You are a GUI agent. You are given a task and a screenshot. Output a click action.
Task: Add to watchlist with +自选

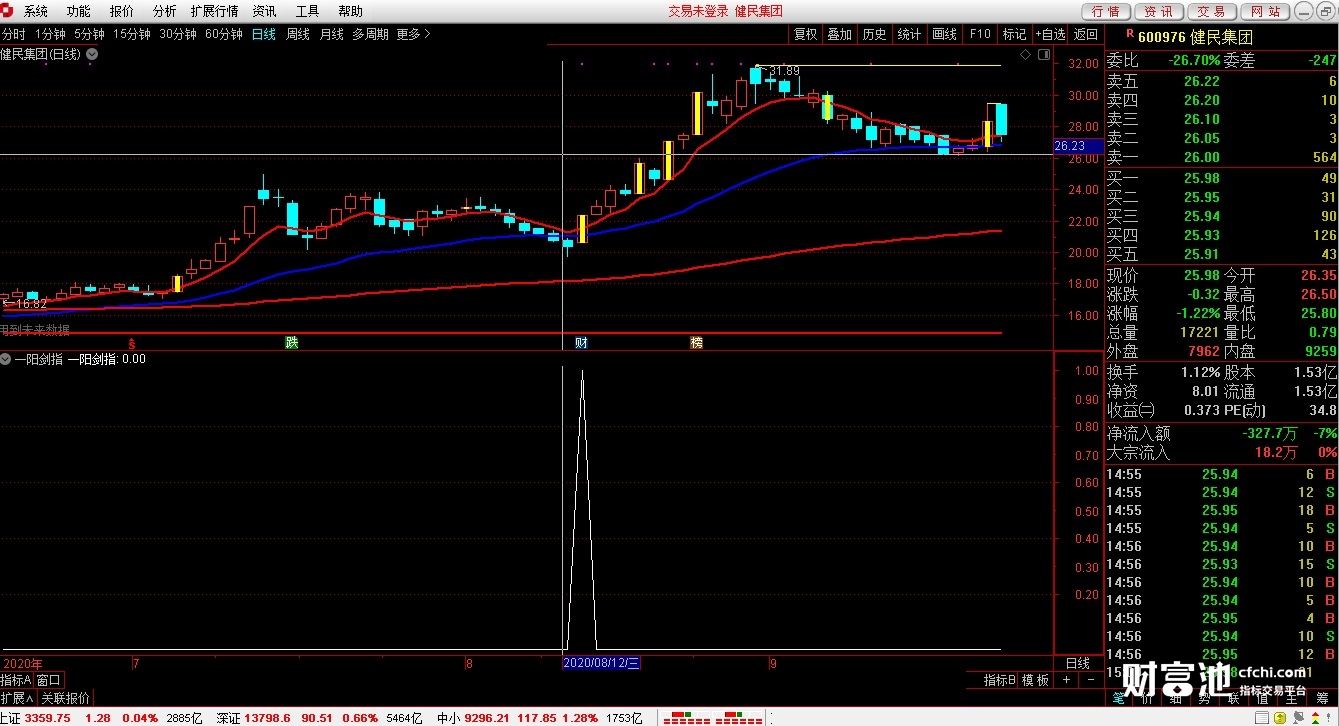1049,34
